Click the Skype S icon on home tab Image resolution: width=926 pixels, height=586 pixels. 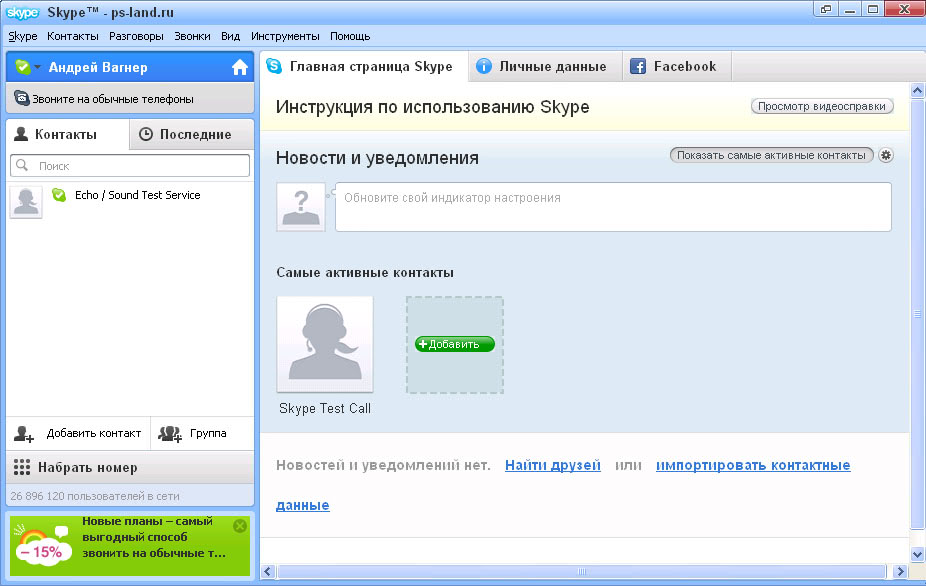point(274,66)
